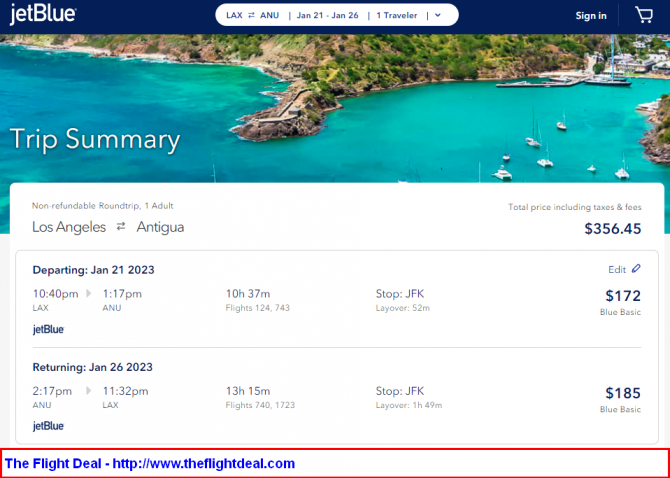Click the 2:17pm return departure time
Viewport: 670px width, 478px height.
click(x=53, y=391)
